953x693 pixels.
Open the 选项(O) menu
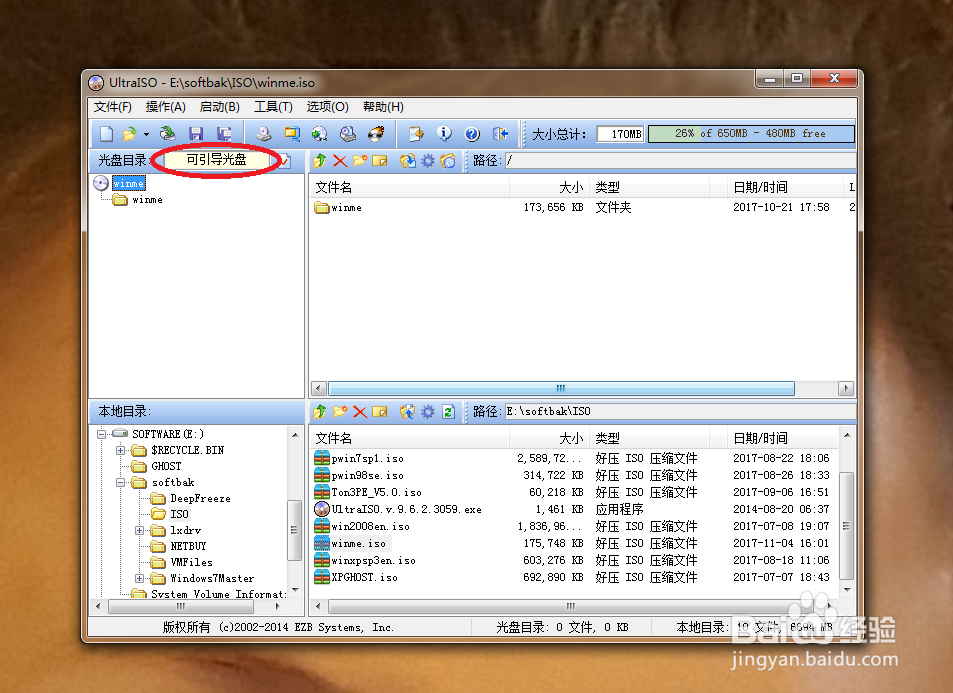(x=327, y=107)
